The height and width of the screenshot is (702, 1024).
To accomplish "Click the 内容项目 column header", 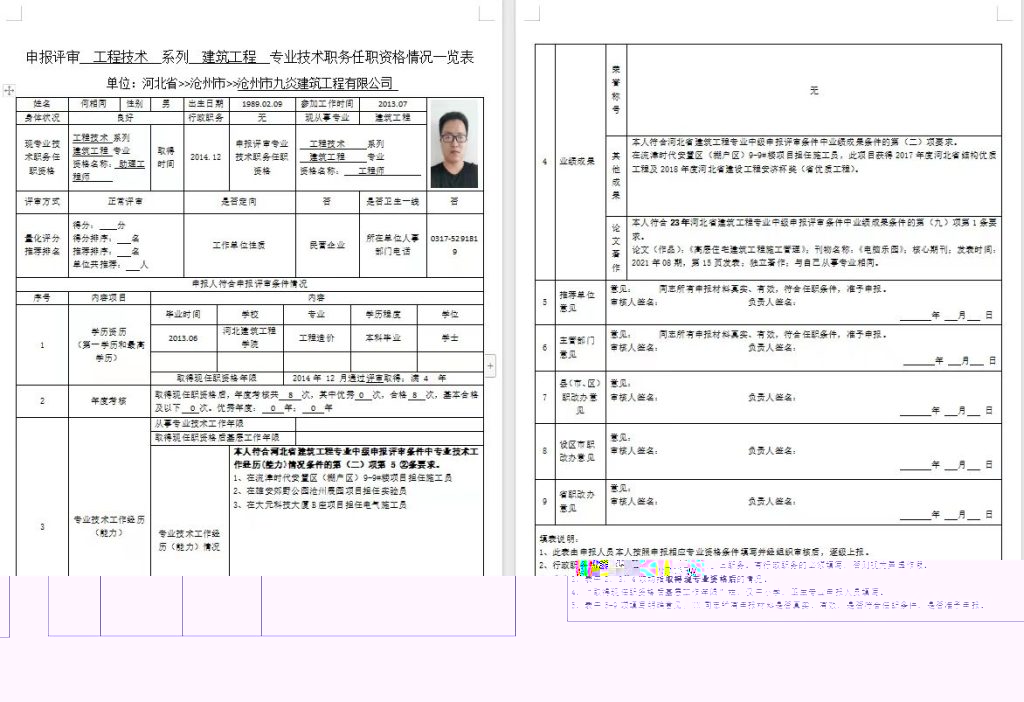I will tap(109, 298).
